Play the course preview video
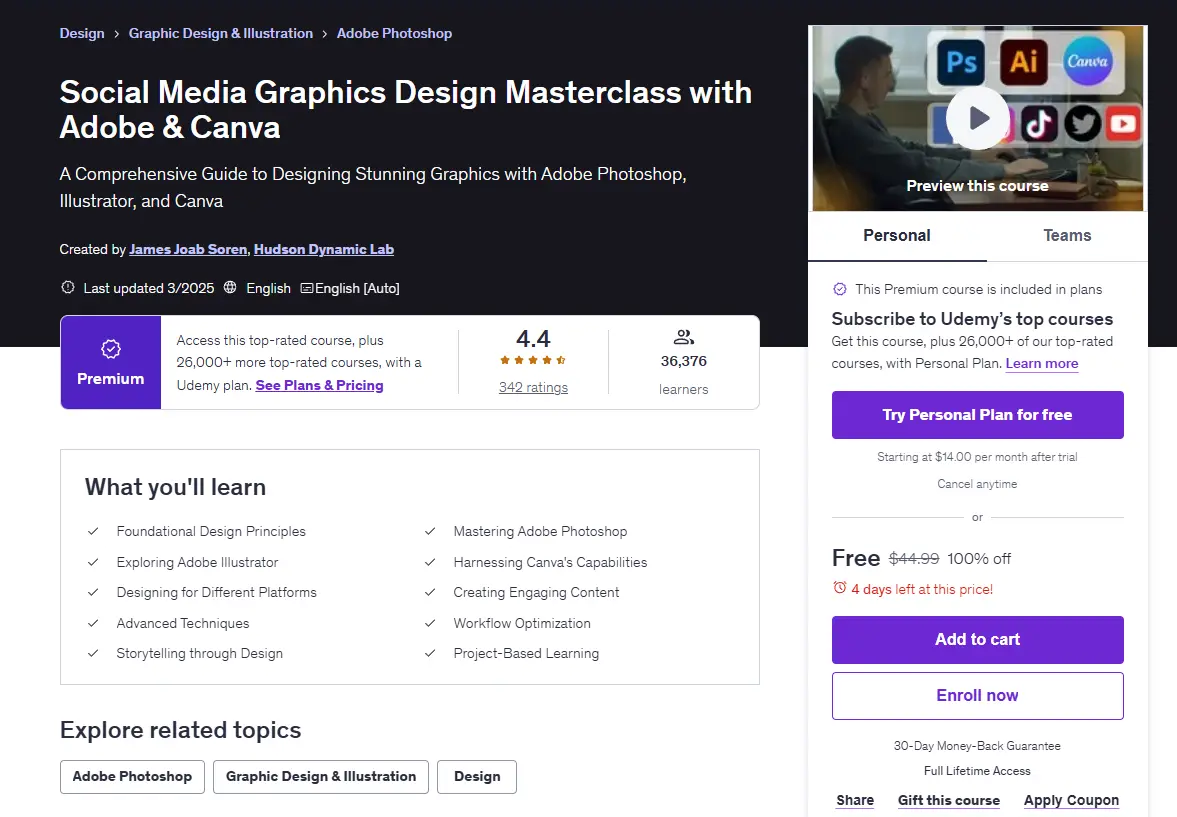The width and height of the screenshot is (1177, 817). 977,118
